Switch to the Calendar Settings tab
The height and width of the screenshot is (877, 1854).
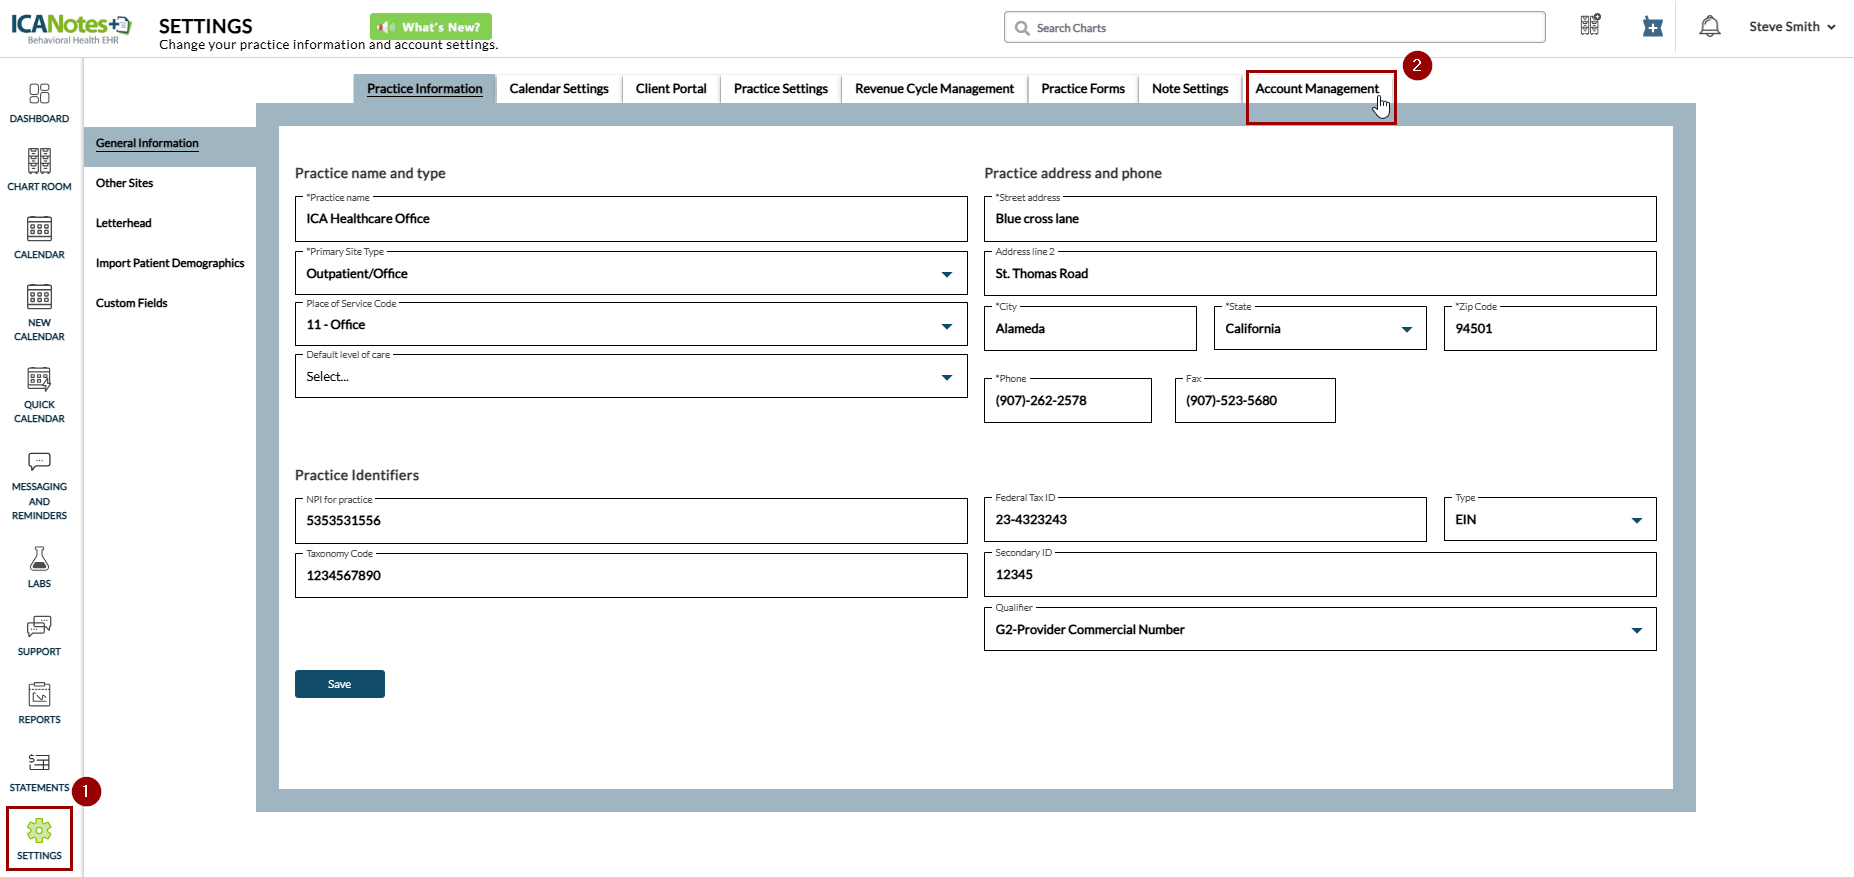558,89
